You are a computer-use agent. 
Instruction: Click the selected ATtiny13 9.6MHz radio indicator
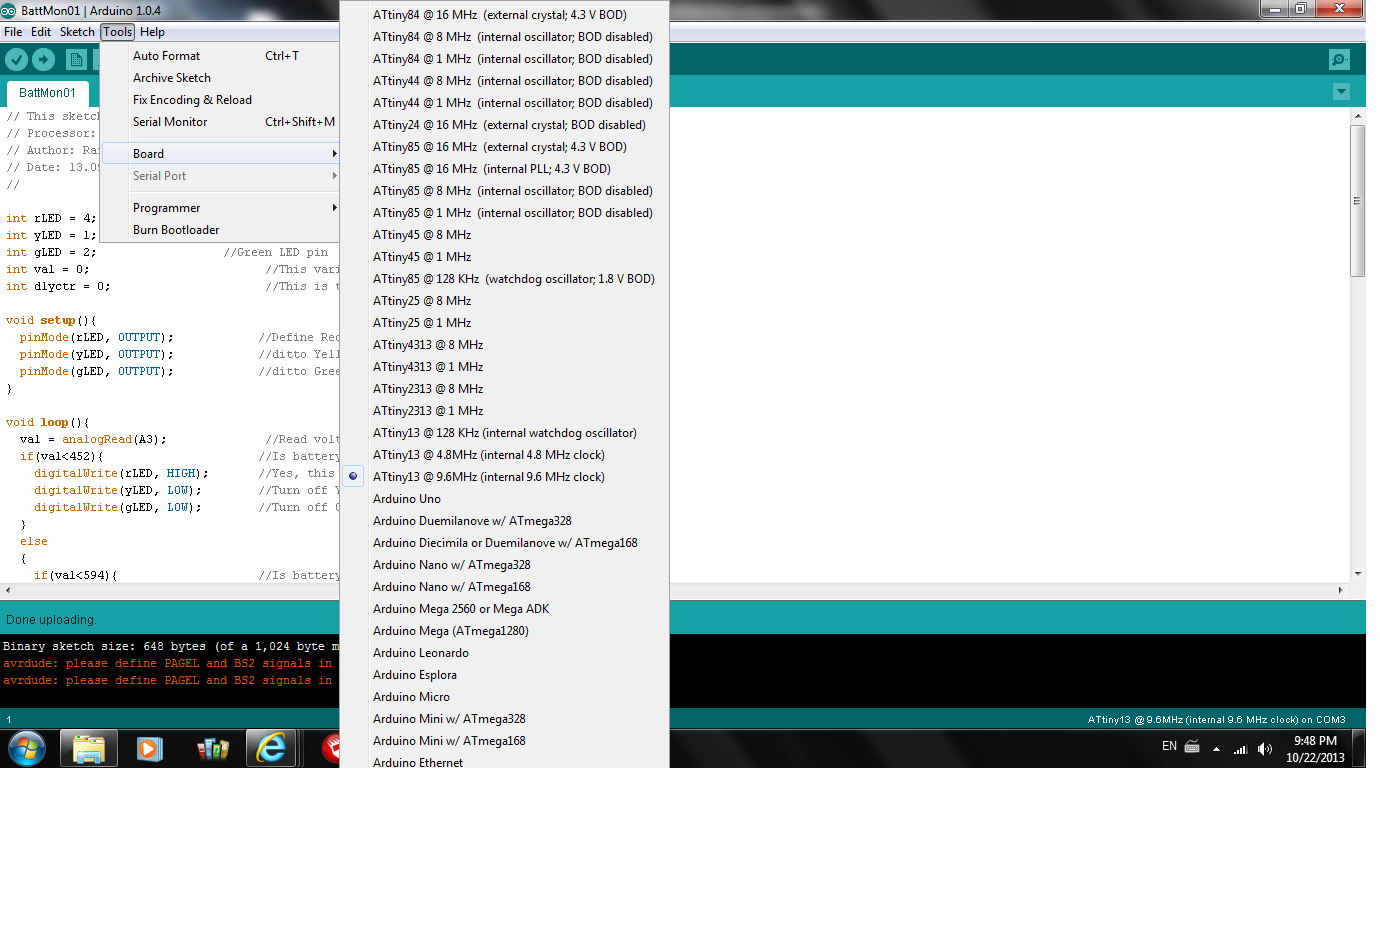(352, 476)
